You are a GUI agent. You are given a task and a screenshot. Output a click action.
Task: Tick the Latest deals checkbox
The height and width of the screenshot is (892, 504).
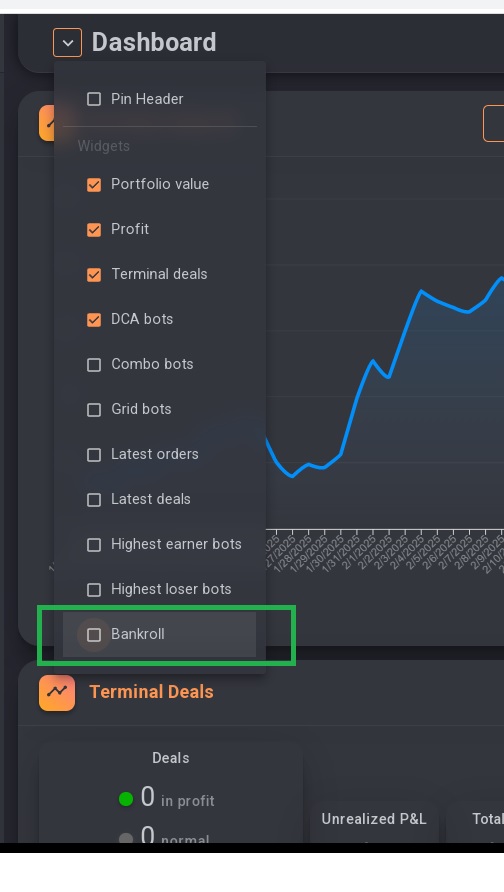tap(94, 499)
